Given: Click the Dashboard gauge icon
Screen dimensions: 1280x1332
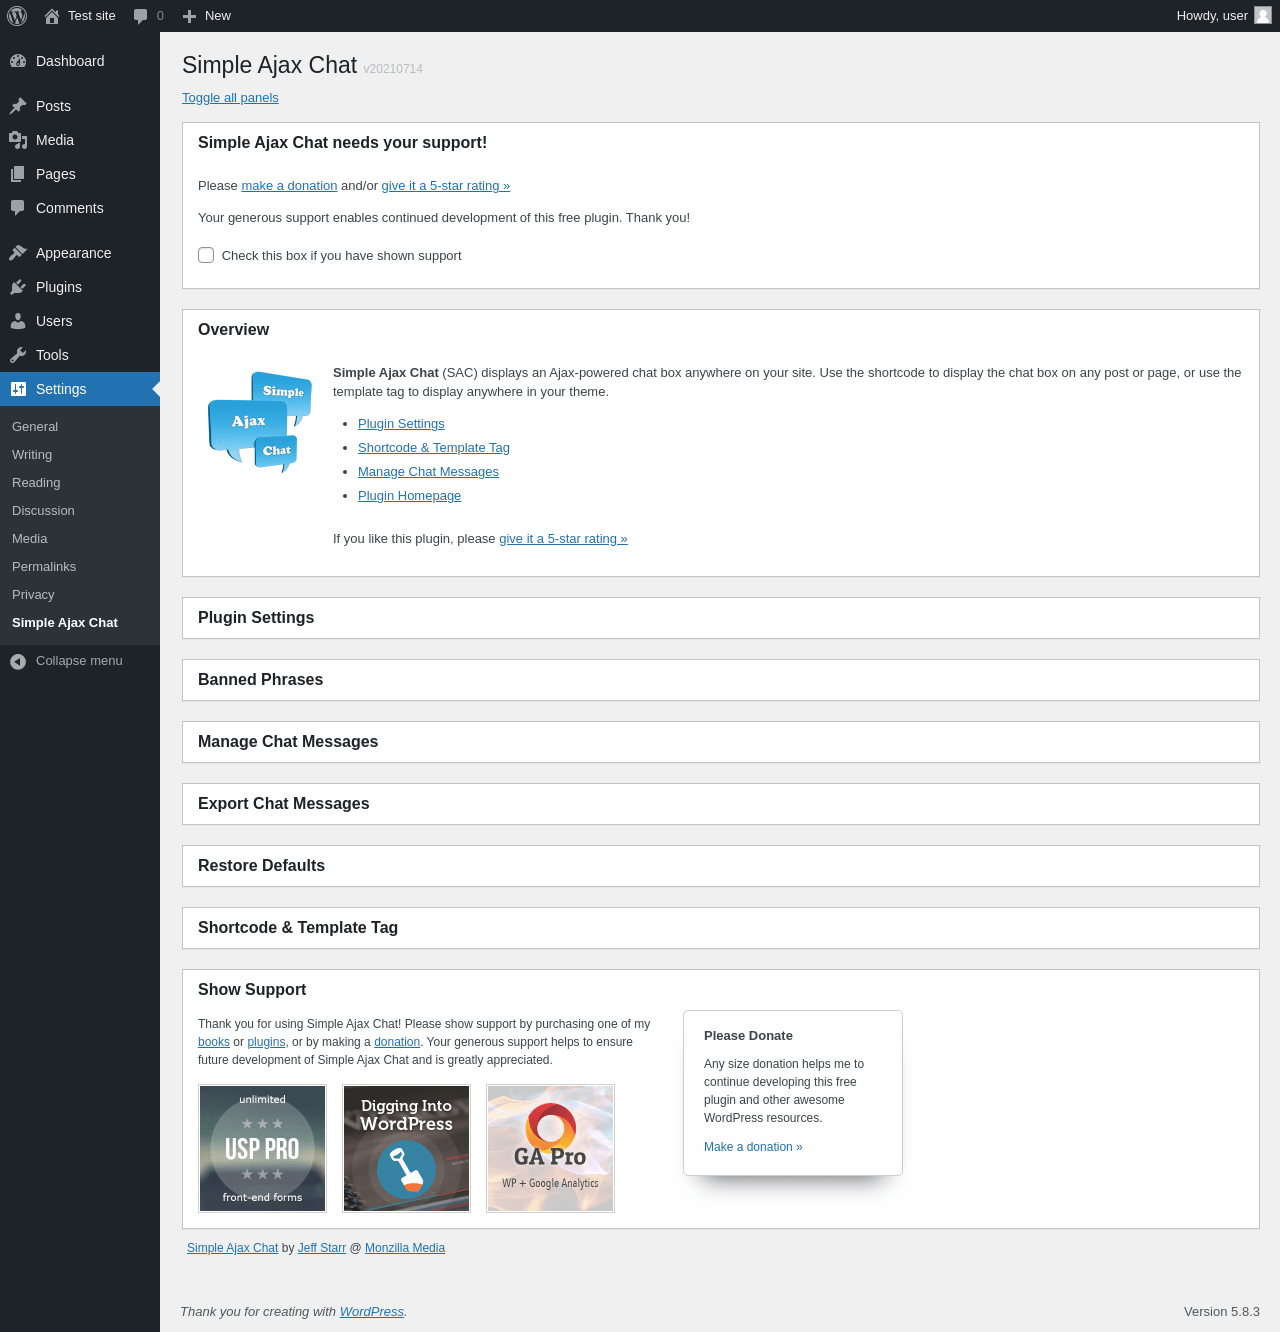Looking at the screenshot, I should 18,61.
